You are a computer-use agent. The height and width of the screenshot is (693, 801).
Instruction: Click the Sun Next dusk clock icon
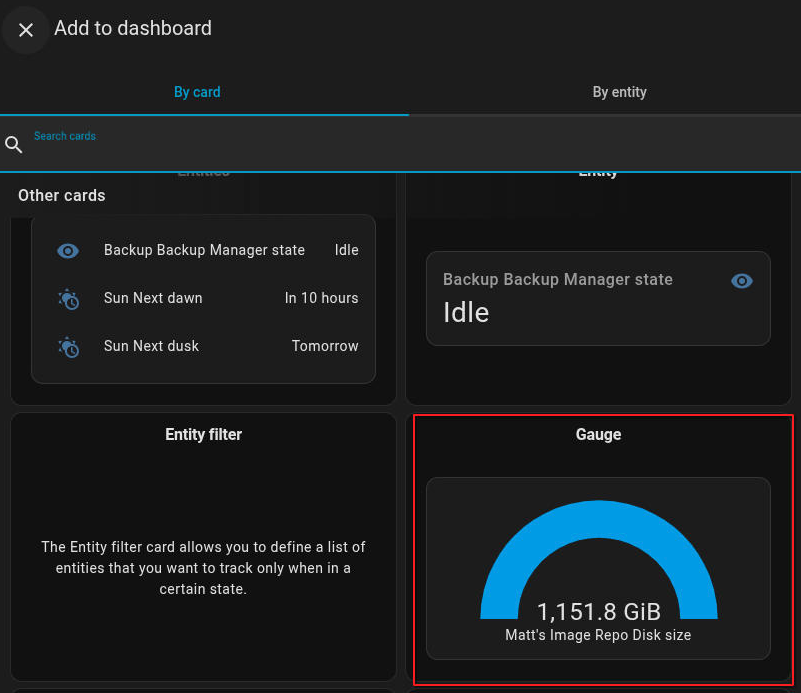tap(68, 347)
